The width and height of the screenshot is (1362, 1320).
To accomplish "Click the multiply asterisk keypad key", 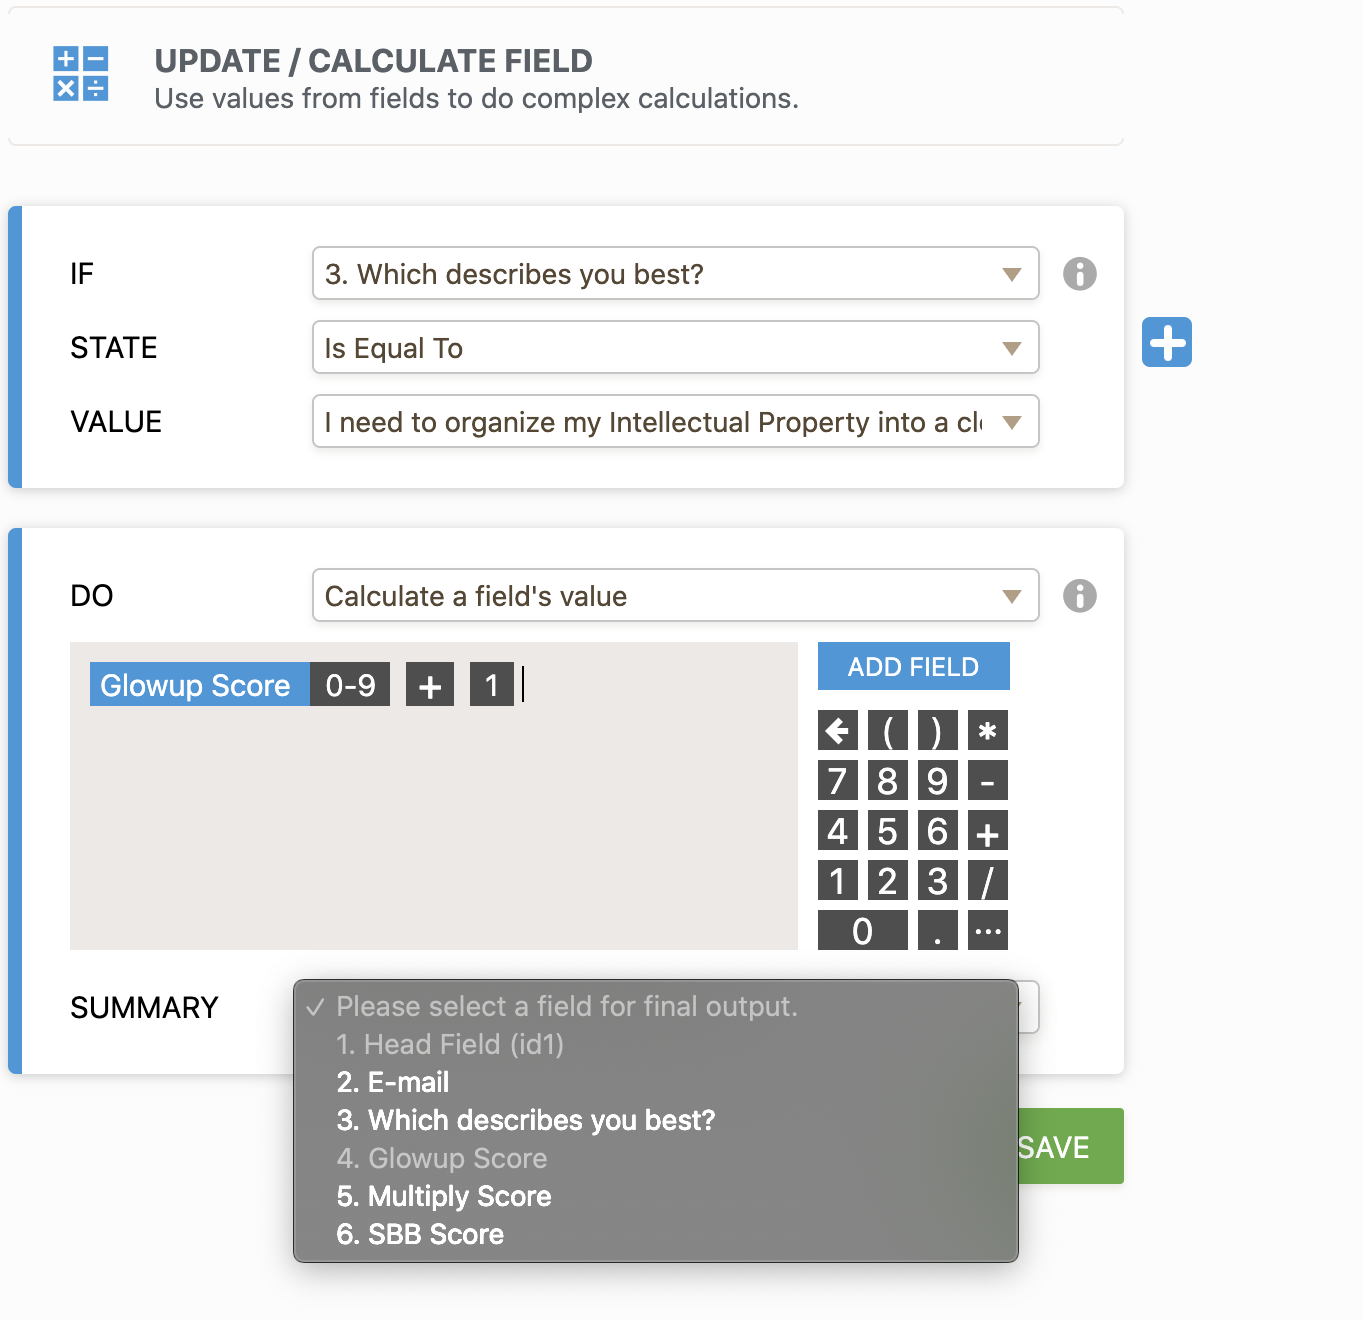I will coord(987,731).
